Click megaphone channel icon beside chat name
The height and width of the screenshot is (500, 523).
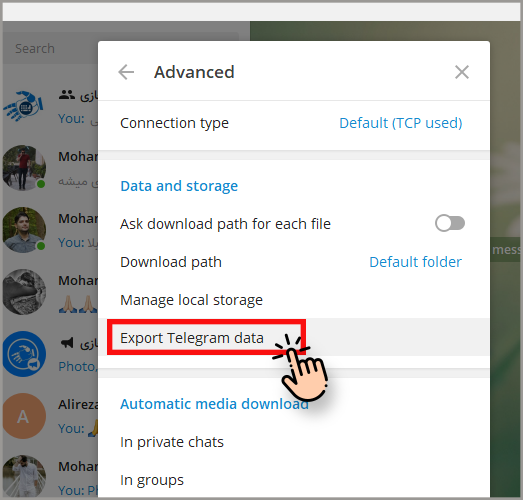click(x=67, y=342)
